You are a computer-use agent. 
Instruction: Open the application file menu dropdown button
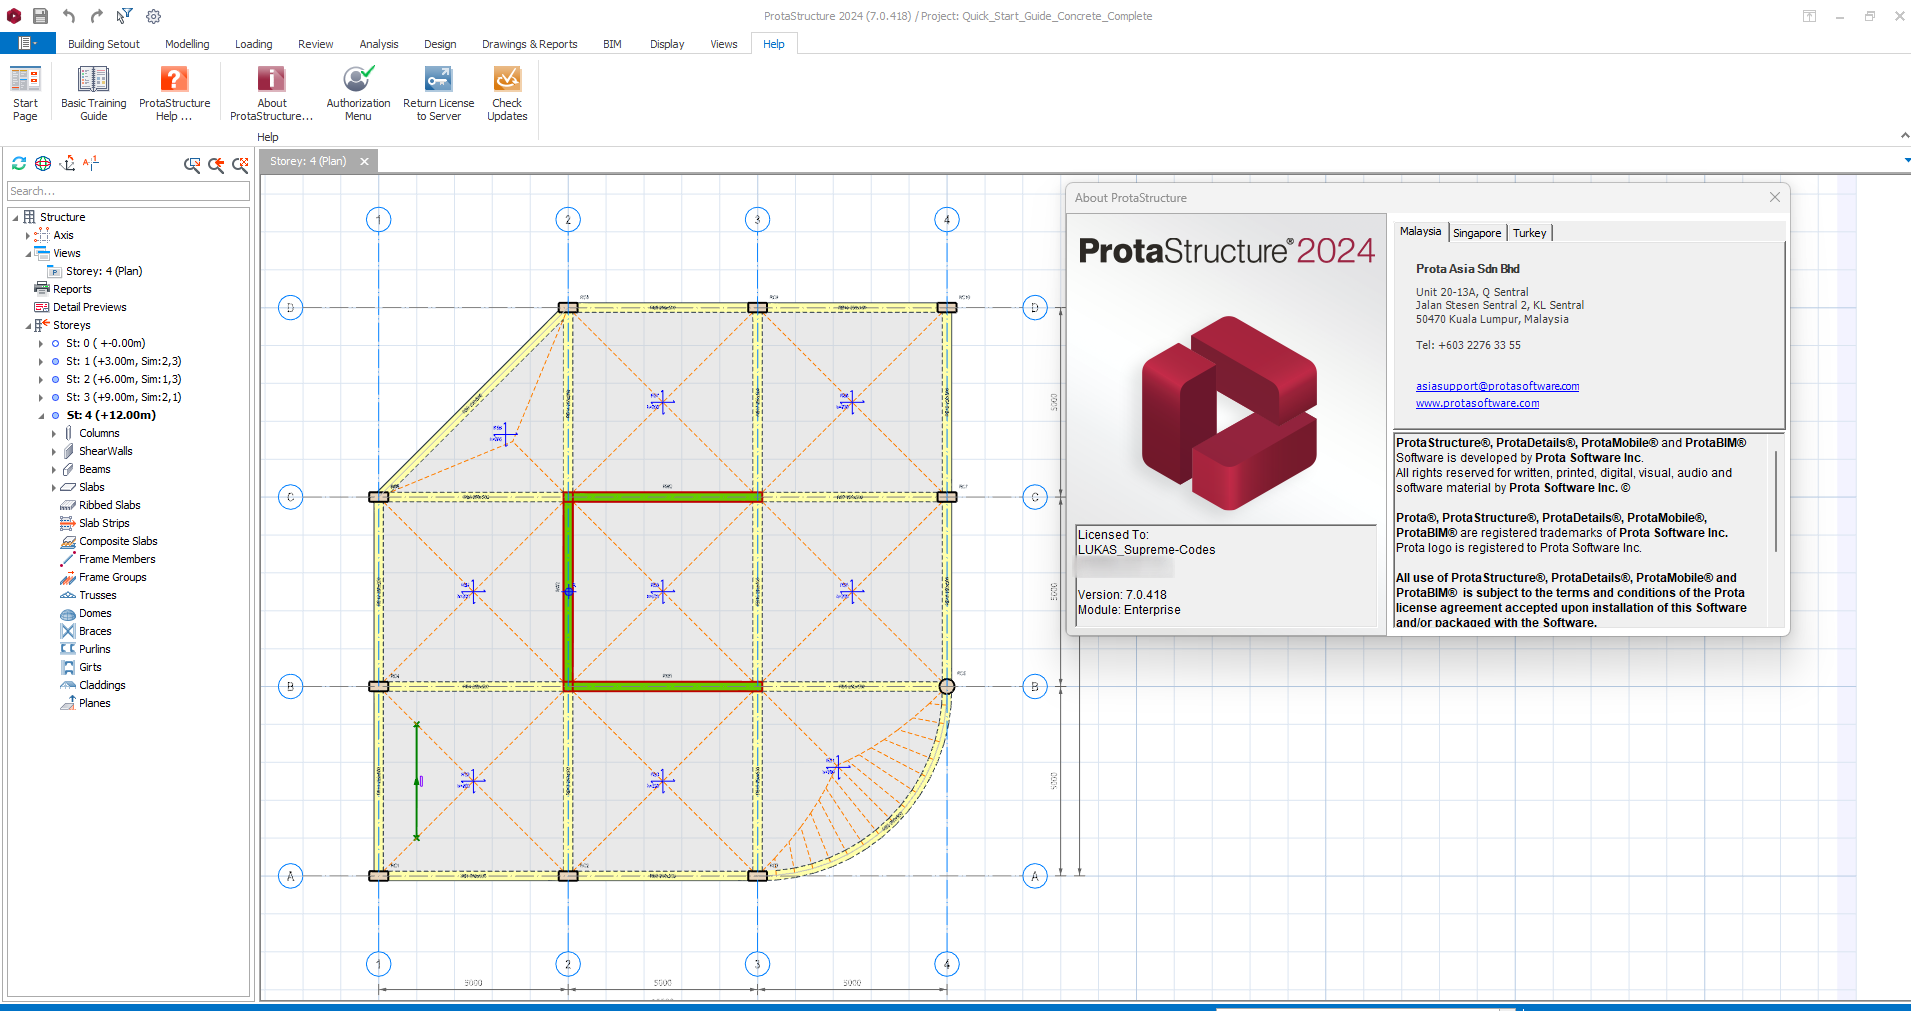28,43
